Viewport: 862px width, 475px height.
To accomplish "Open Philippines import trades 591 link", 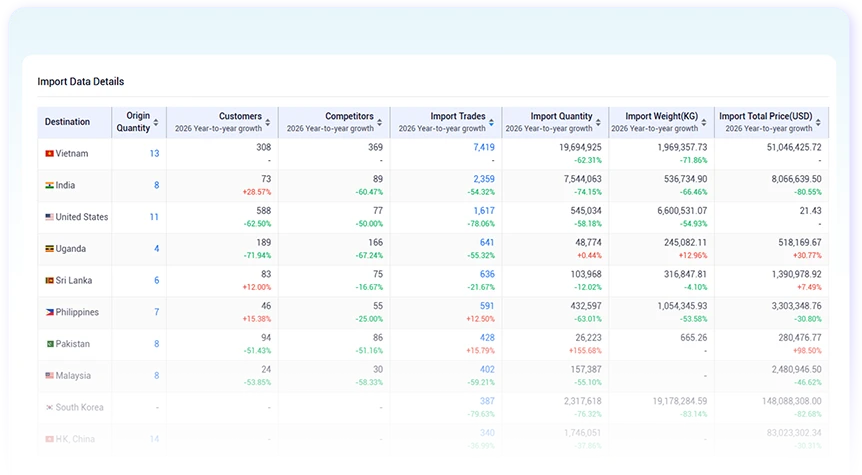I will click(x=487, y=306).
